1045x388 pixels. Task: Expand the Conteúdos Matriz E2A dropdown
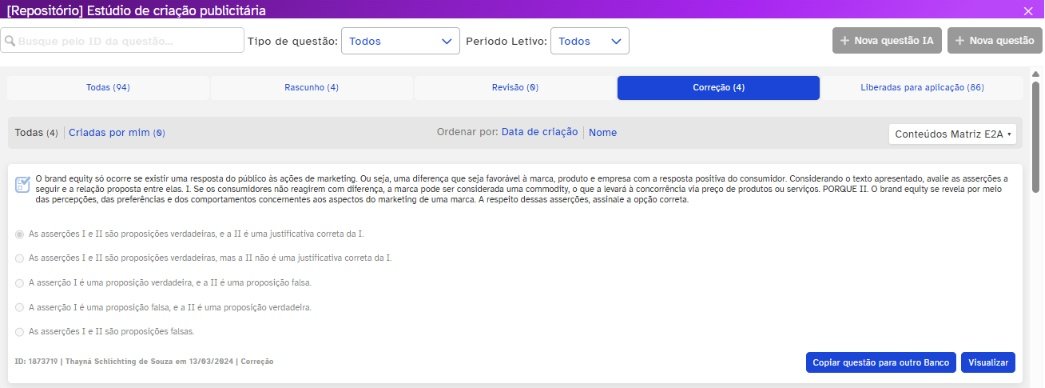click(x=953, y=134)
